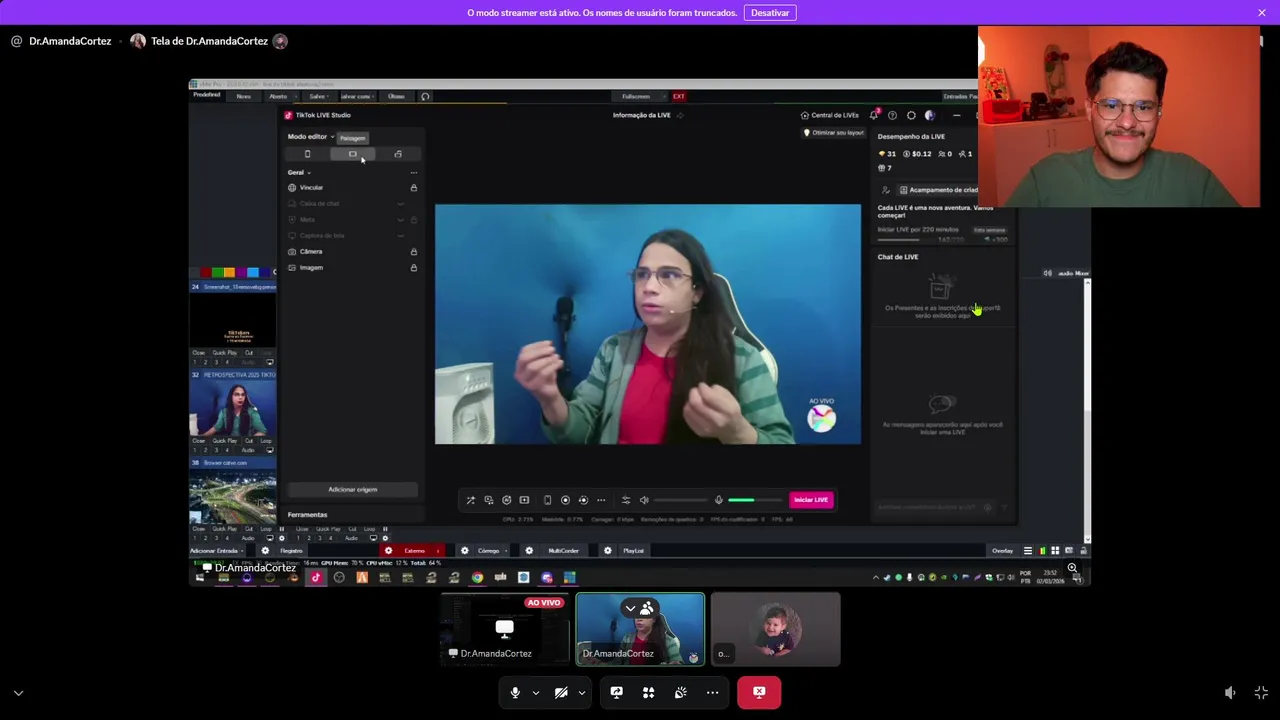Open Geral scene more options ellipsis
1280x720 pixels.
pos(413,172)
